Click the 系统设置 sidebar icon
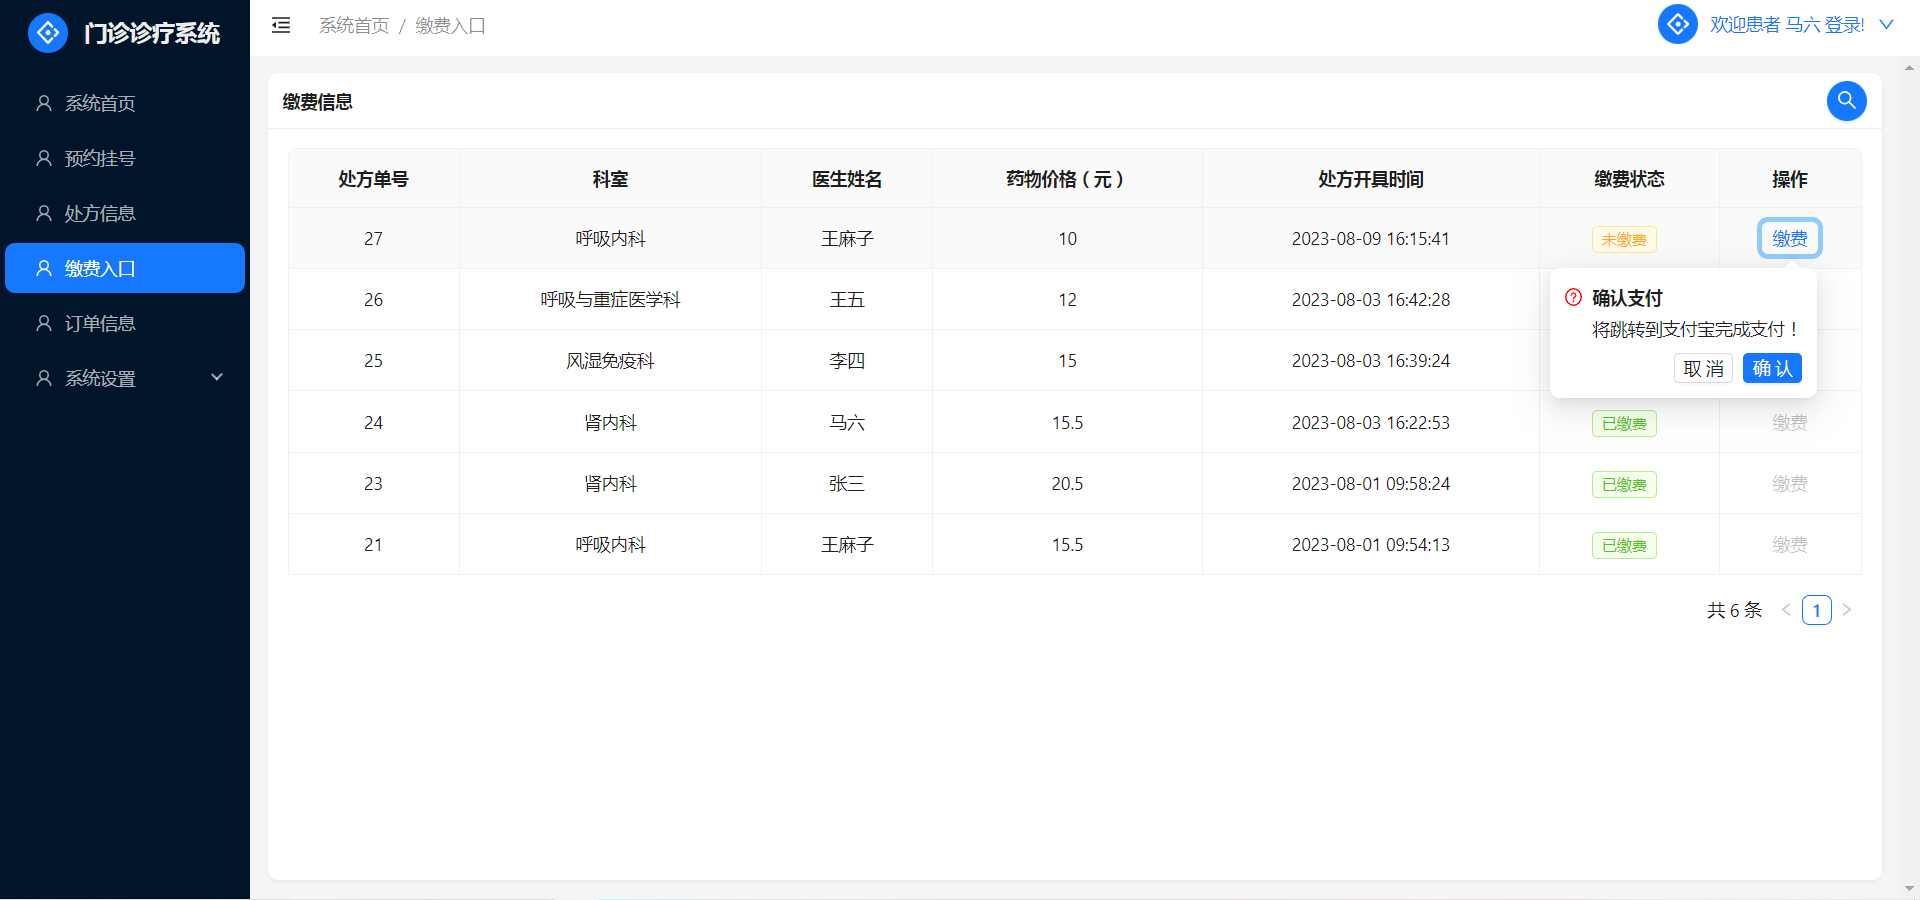This screenshot has width=1920, height=900. click(44, 378)
